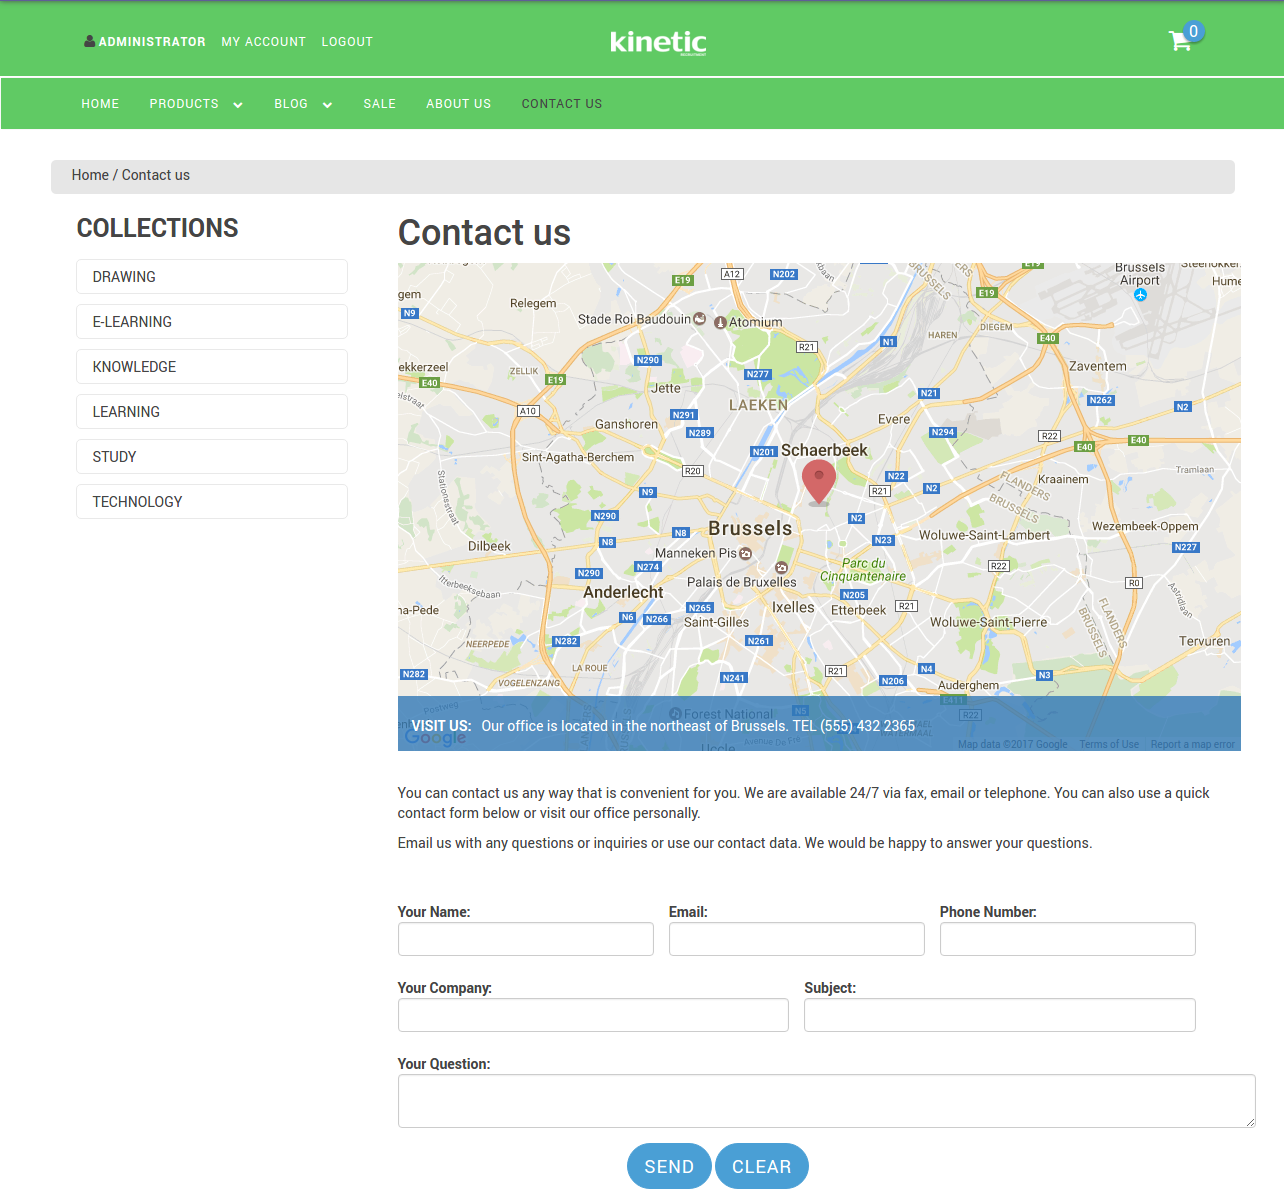
Task: Click the Send button
Action: click(x=669, y=1166)
